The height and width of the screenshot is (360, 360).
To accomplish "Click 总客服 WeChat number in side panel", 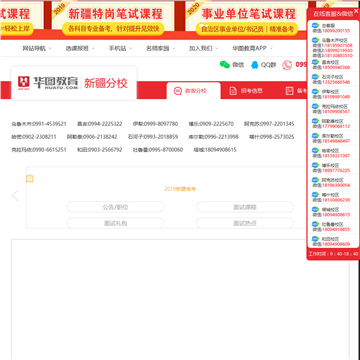I will click(x=336, y=31).
